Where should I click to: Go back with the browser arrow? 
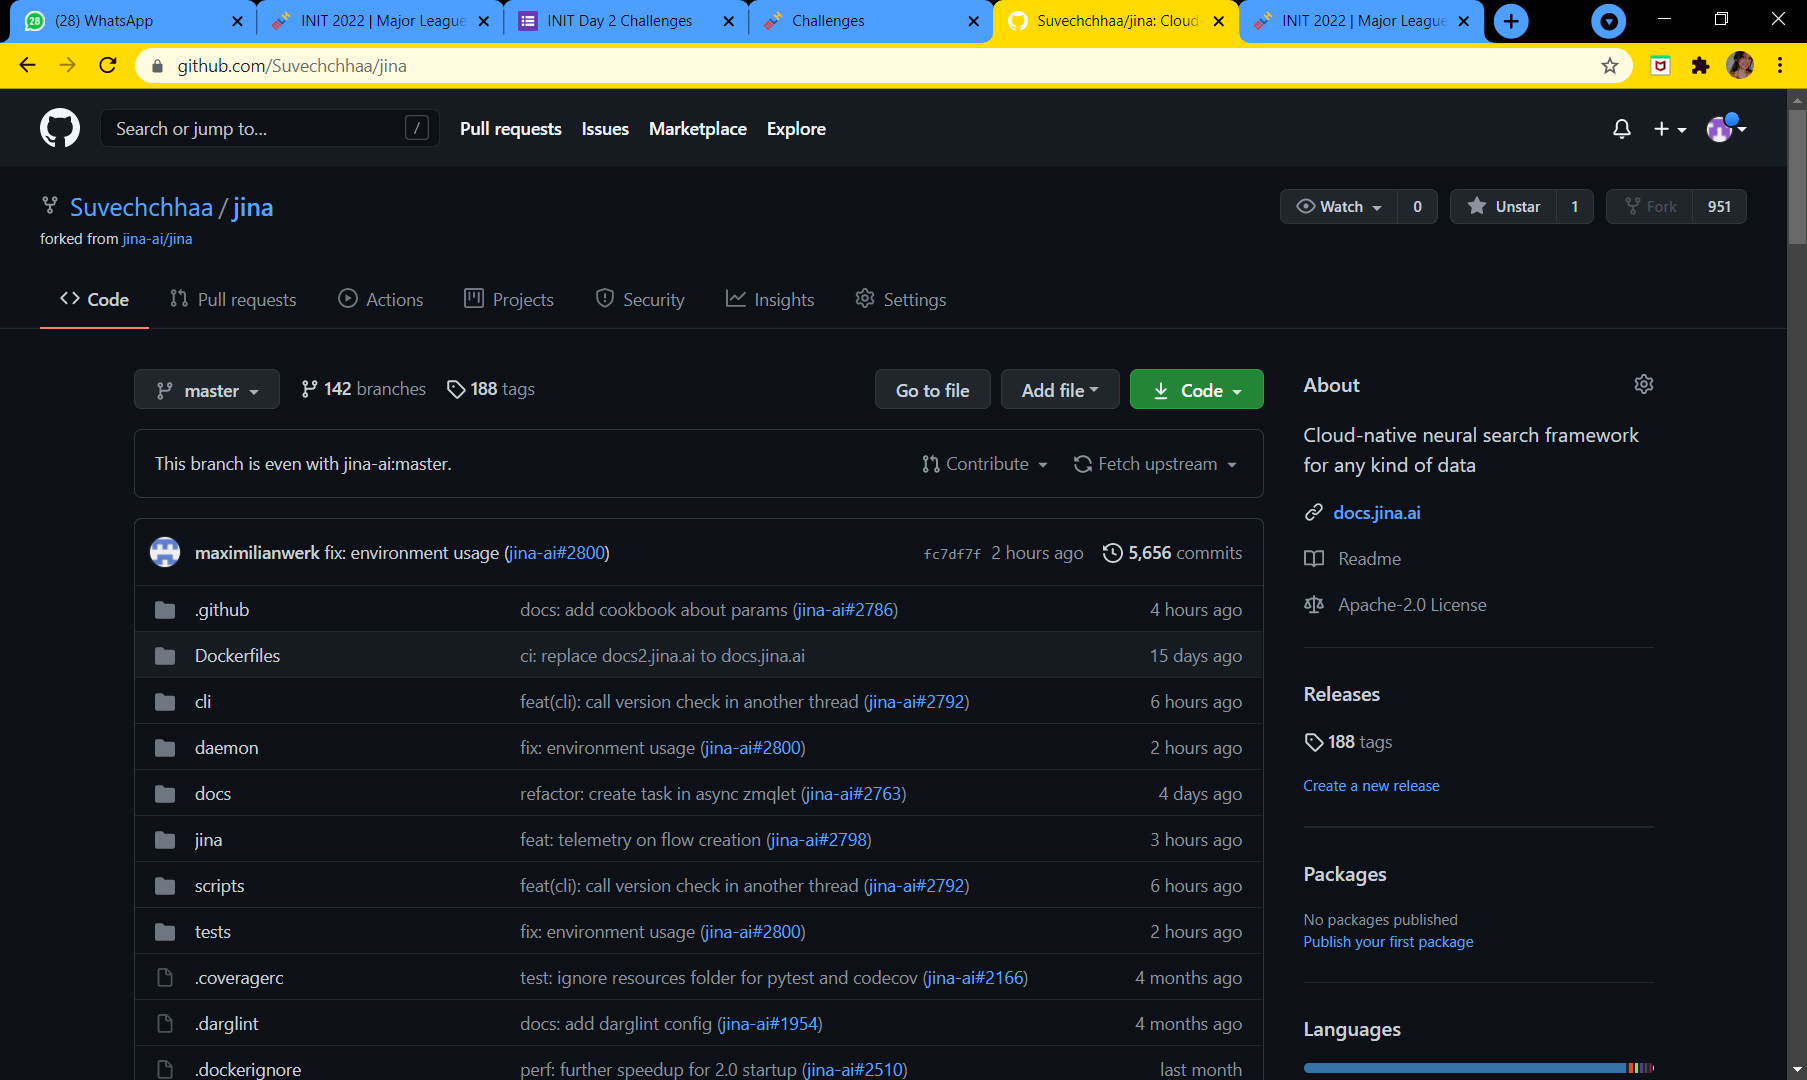tap(27, 66)
